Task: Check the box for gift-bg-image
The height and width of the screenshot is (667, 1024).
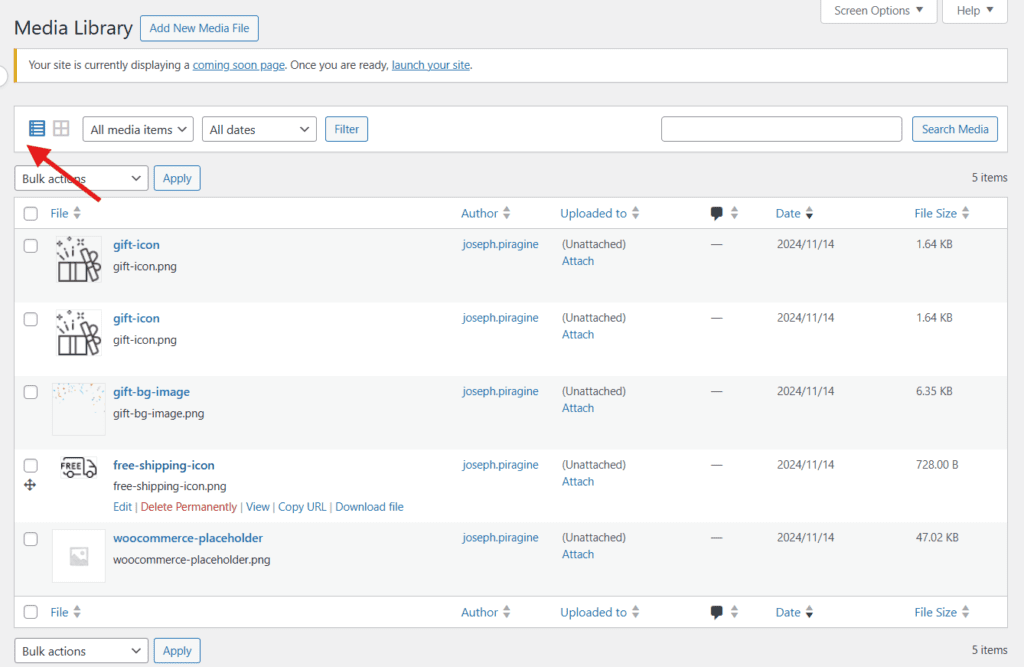Action: point(31,392)
